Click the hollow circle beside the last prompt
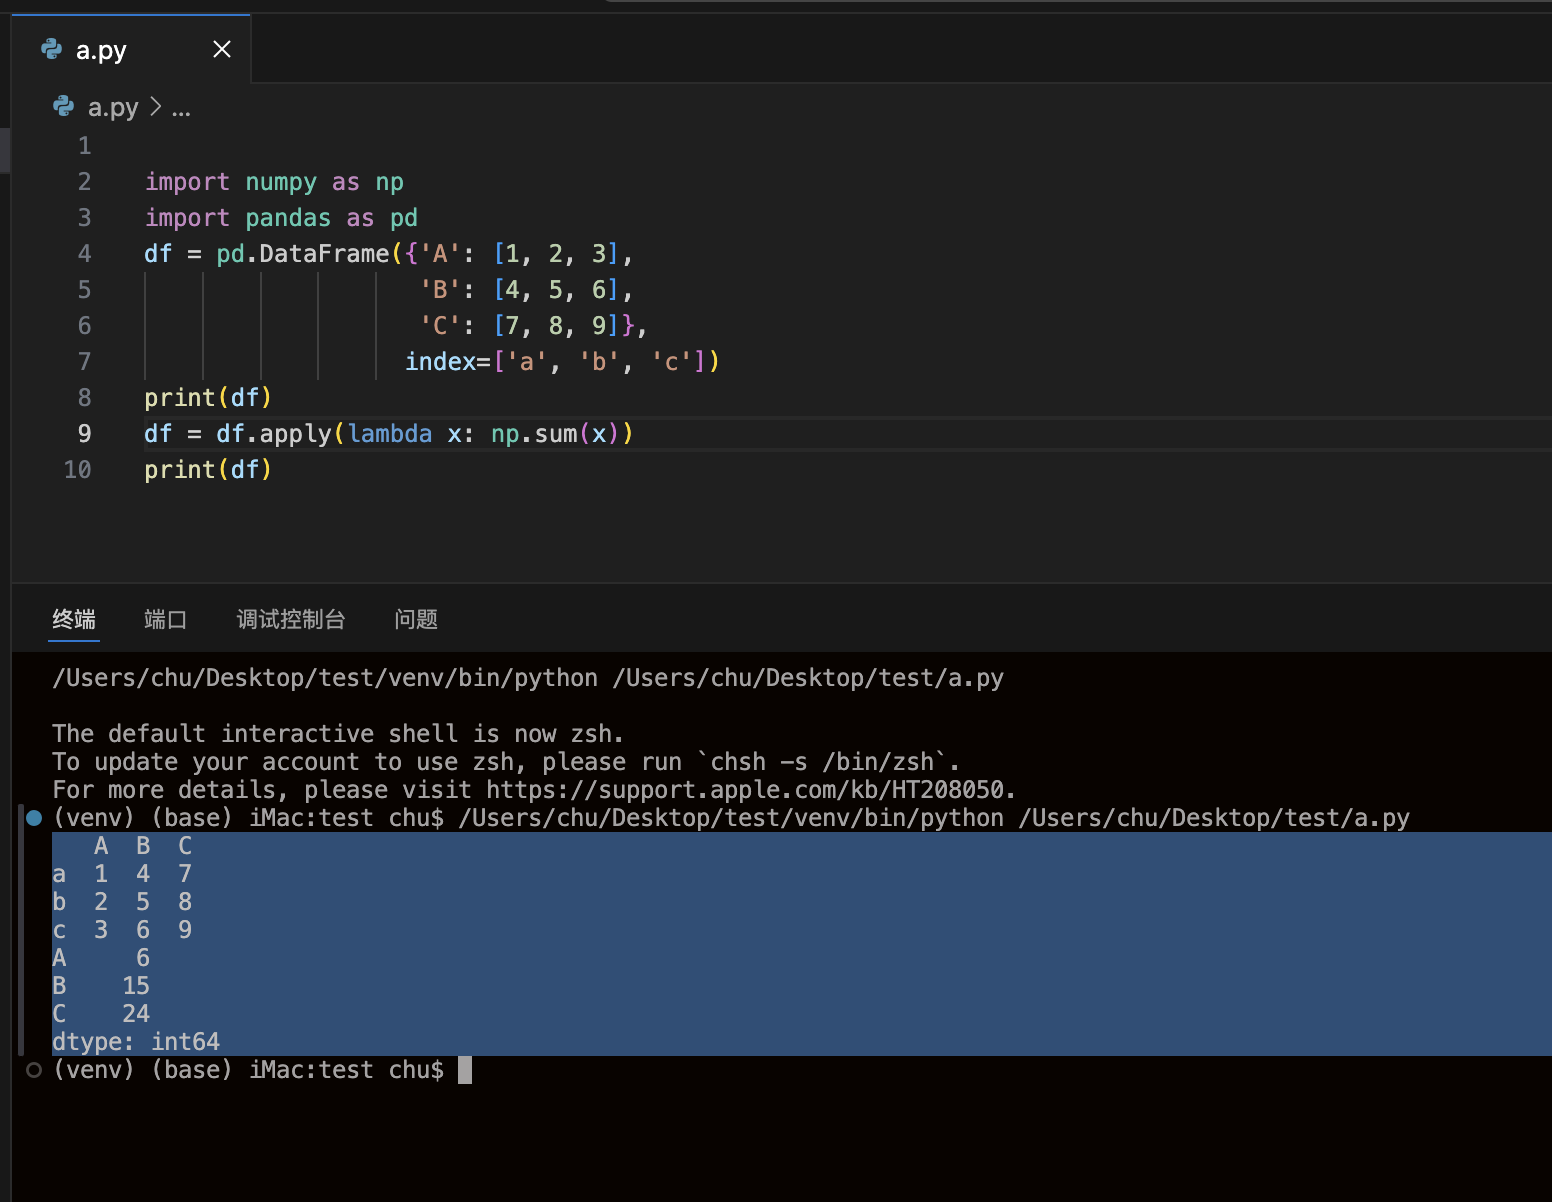Image resolution: width=1552 pixels, height=1202 pixels. [34, 1070]
